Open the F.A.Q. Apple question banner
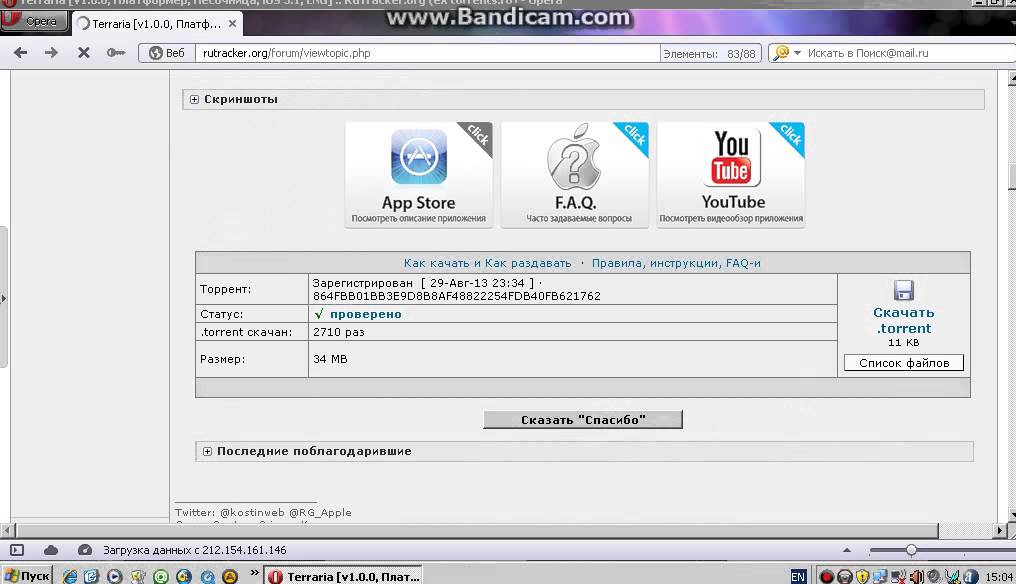The width and height of the screenshot is (1016, 584). [x=575, y=174]
